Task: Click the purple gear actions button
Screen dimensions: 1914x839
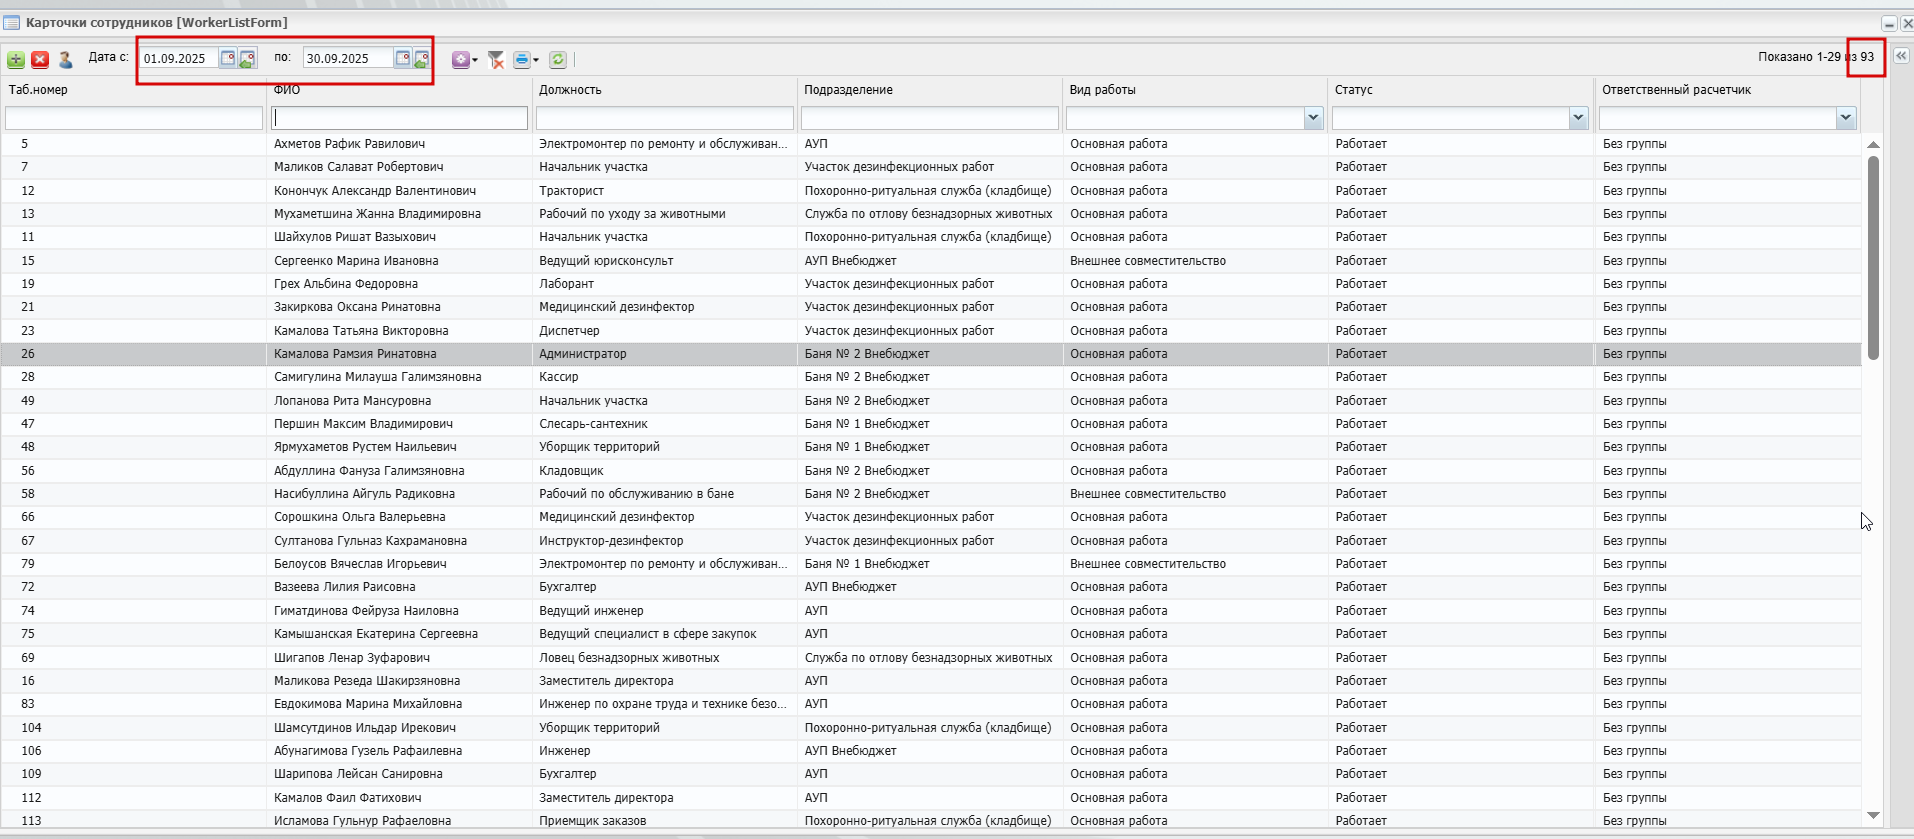Action: tap(461, 60)
